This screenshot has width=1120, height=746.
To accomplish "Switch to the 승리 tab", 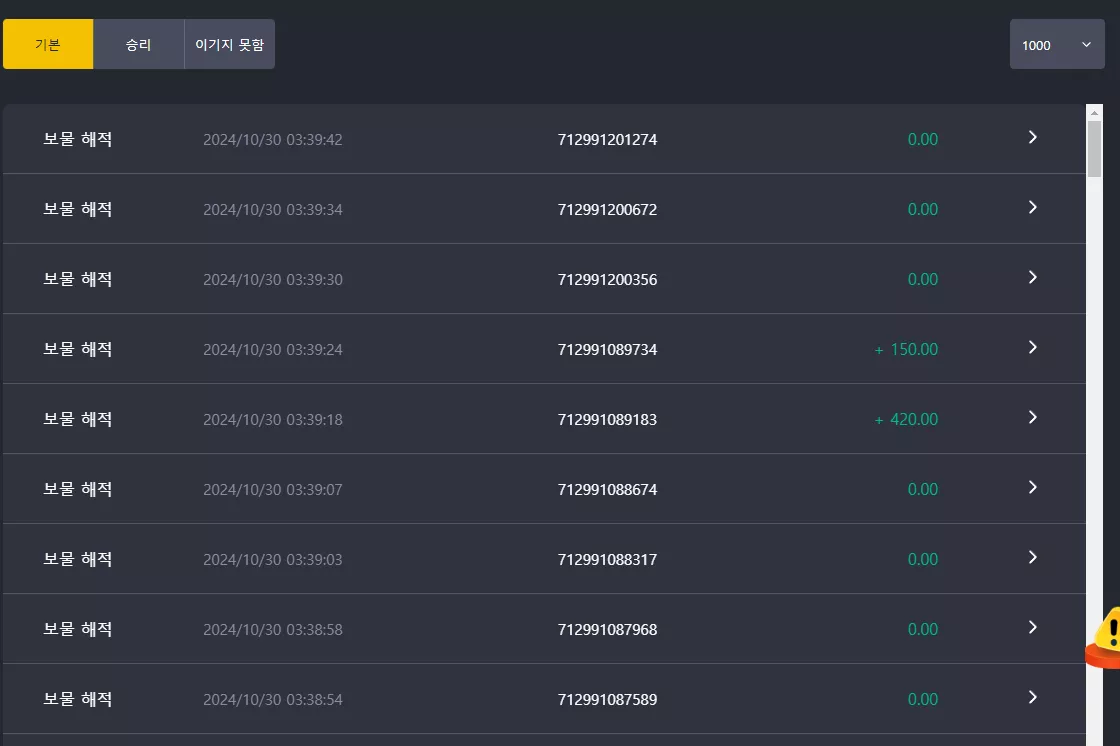I will pyautogui.click(x=139, y=44).
